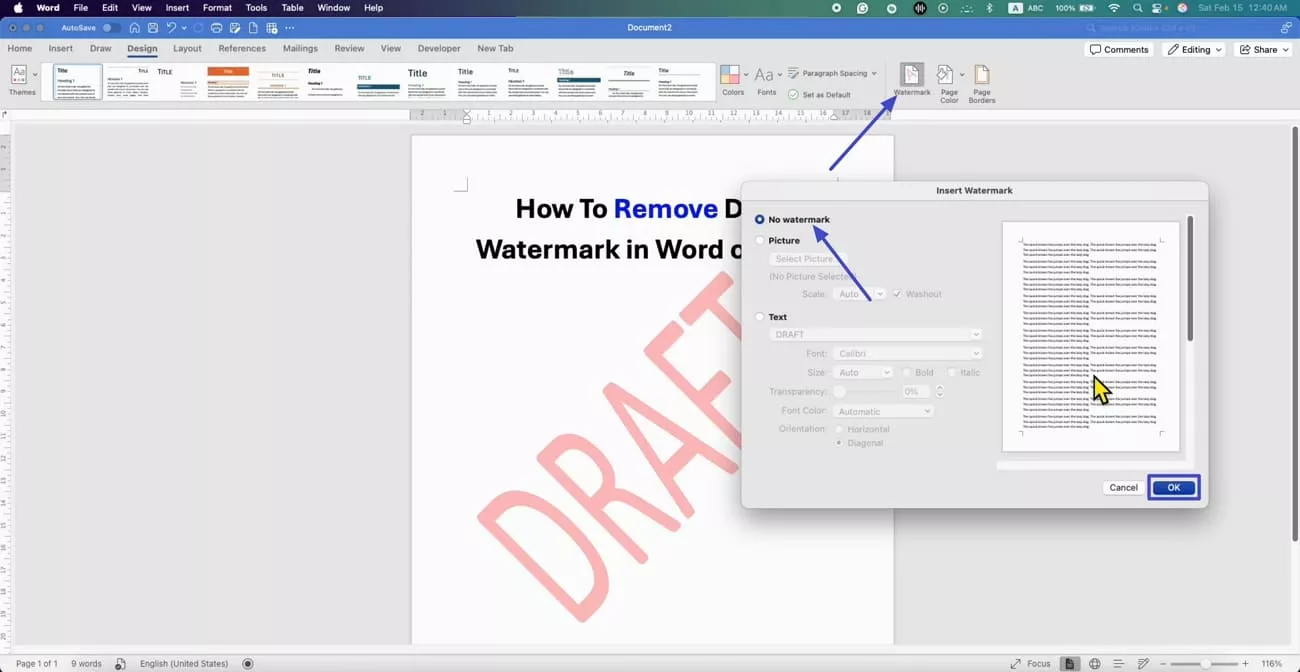Expand the Scale dropdown set to Auto

pyautogui.click(x=860, y=294)
